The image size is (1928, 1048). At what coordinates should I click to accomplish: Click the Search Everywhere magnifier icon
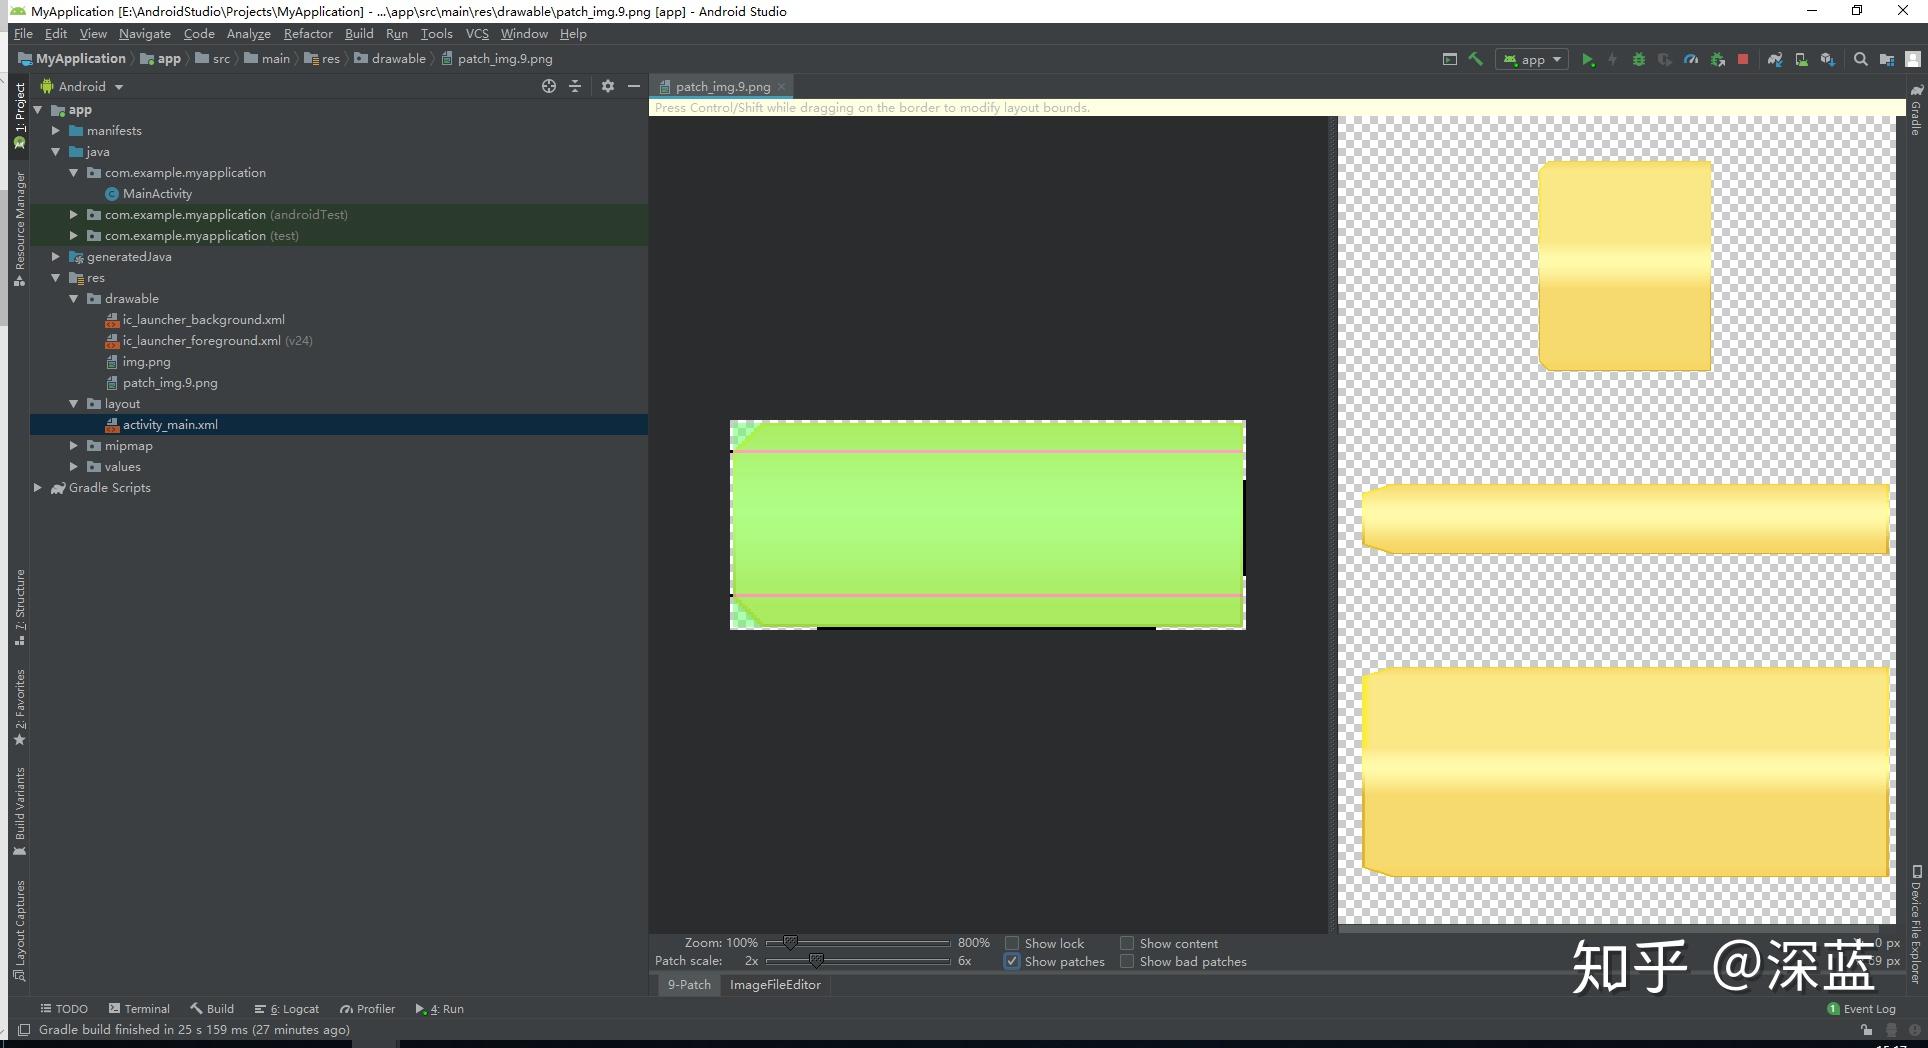tap(1860, 60)
